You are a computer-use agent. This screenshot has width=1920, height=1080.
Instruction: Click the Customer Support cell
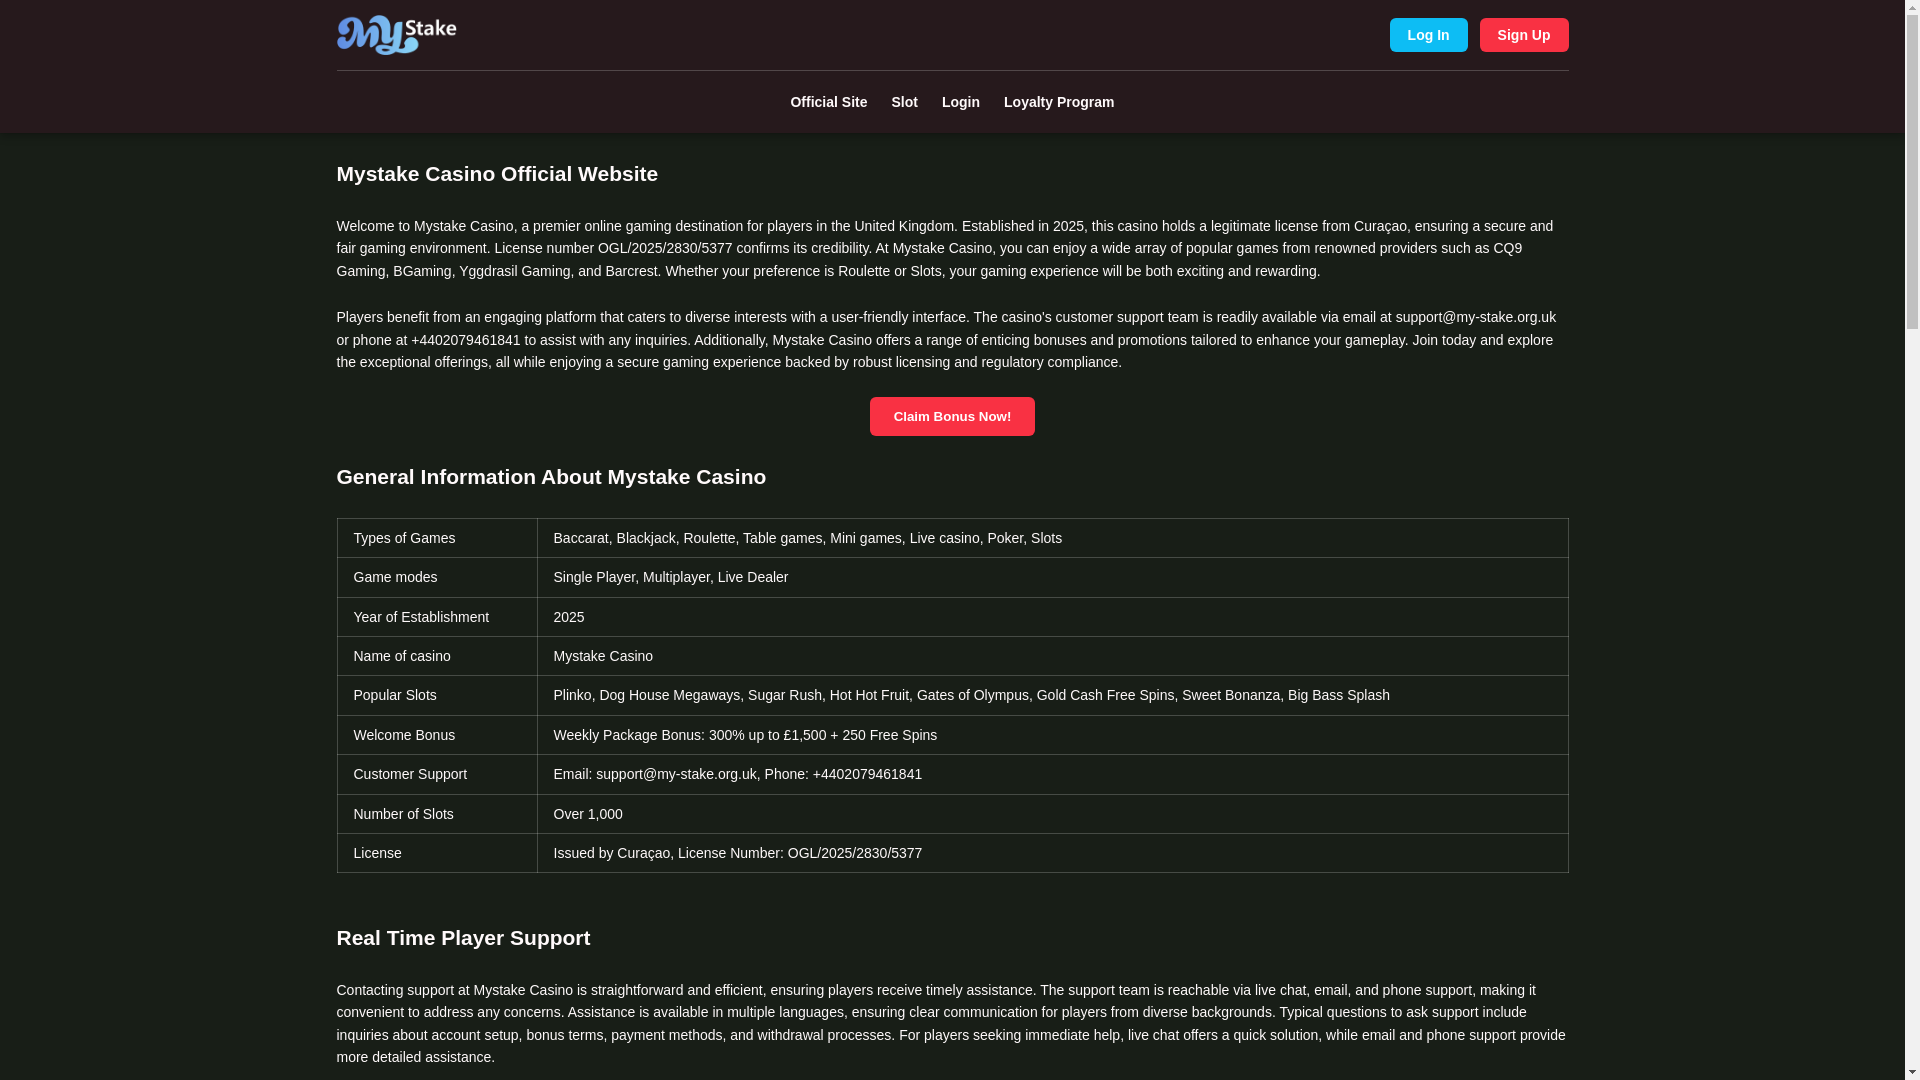pyautogui.click(x=437, y=774)
